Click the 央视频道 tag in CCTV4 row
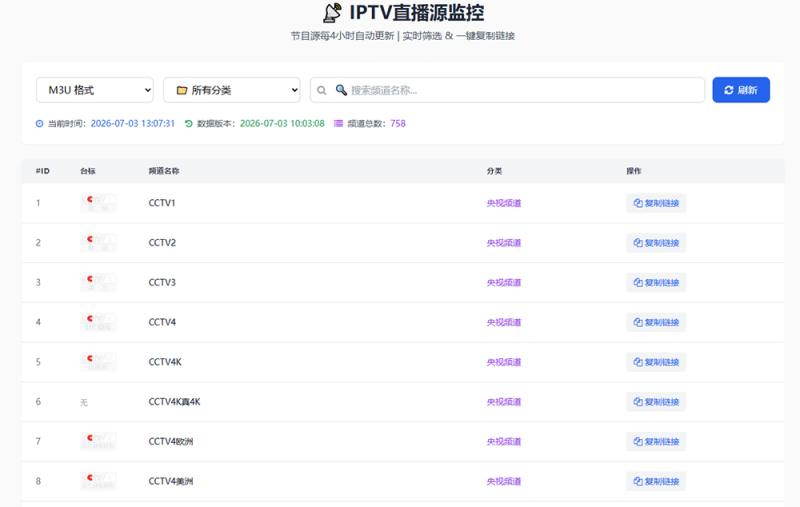Viewport: 800px width, 507px height. pyautogui.click(x=504, y=322)
